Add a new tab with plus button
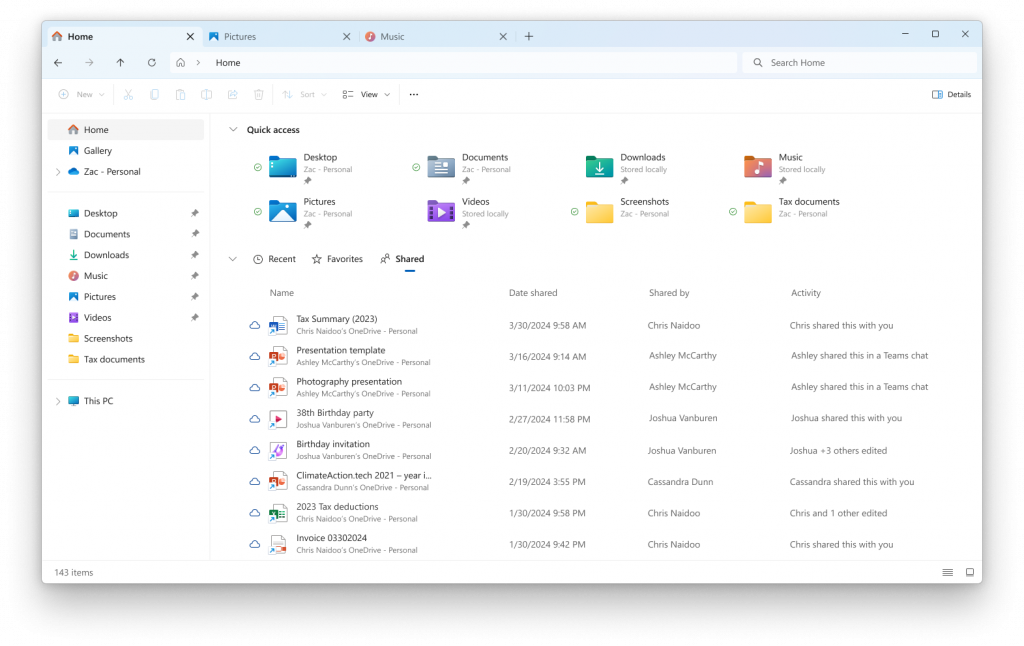This screenshot has height=646, width=1024. coord(529,37)
